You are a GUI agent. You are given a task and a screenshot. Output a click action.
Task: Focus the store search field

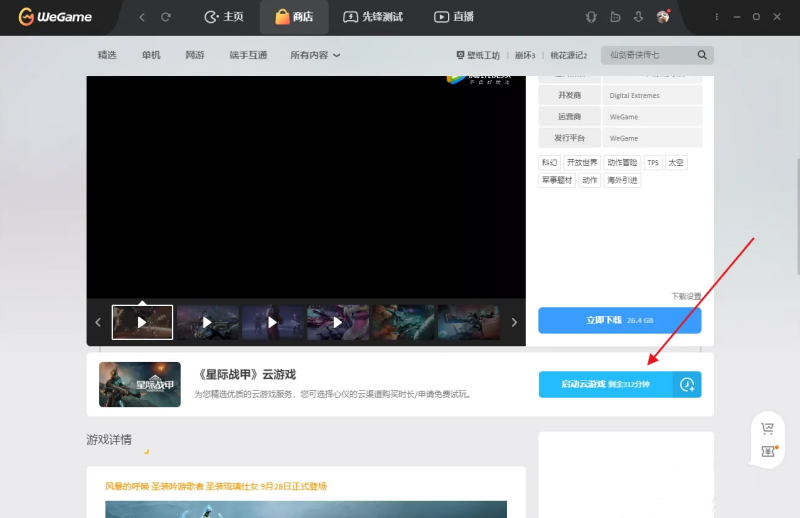point(648,55)
